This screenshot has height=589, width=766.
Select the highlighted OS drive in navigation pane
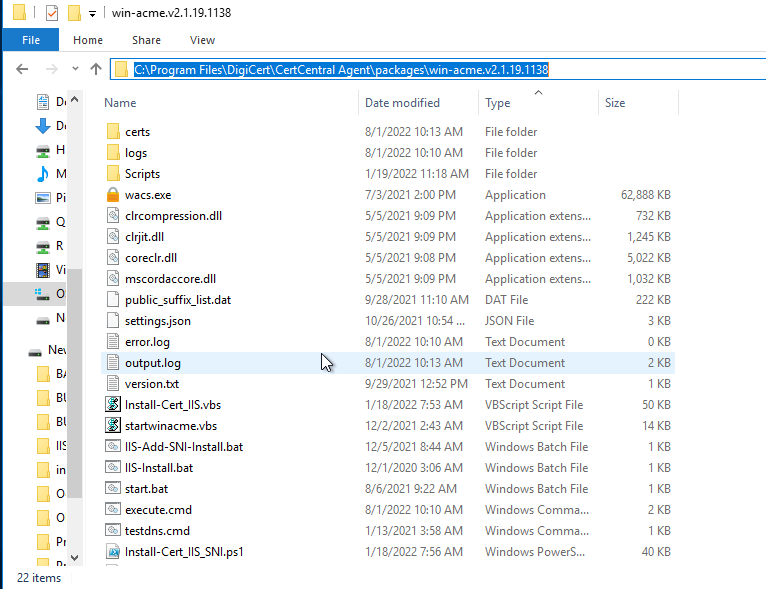pos(35,294)
